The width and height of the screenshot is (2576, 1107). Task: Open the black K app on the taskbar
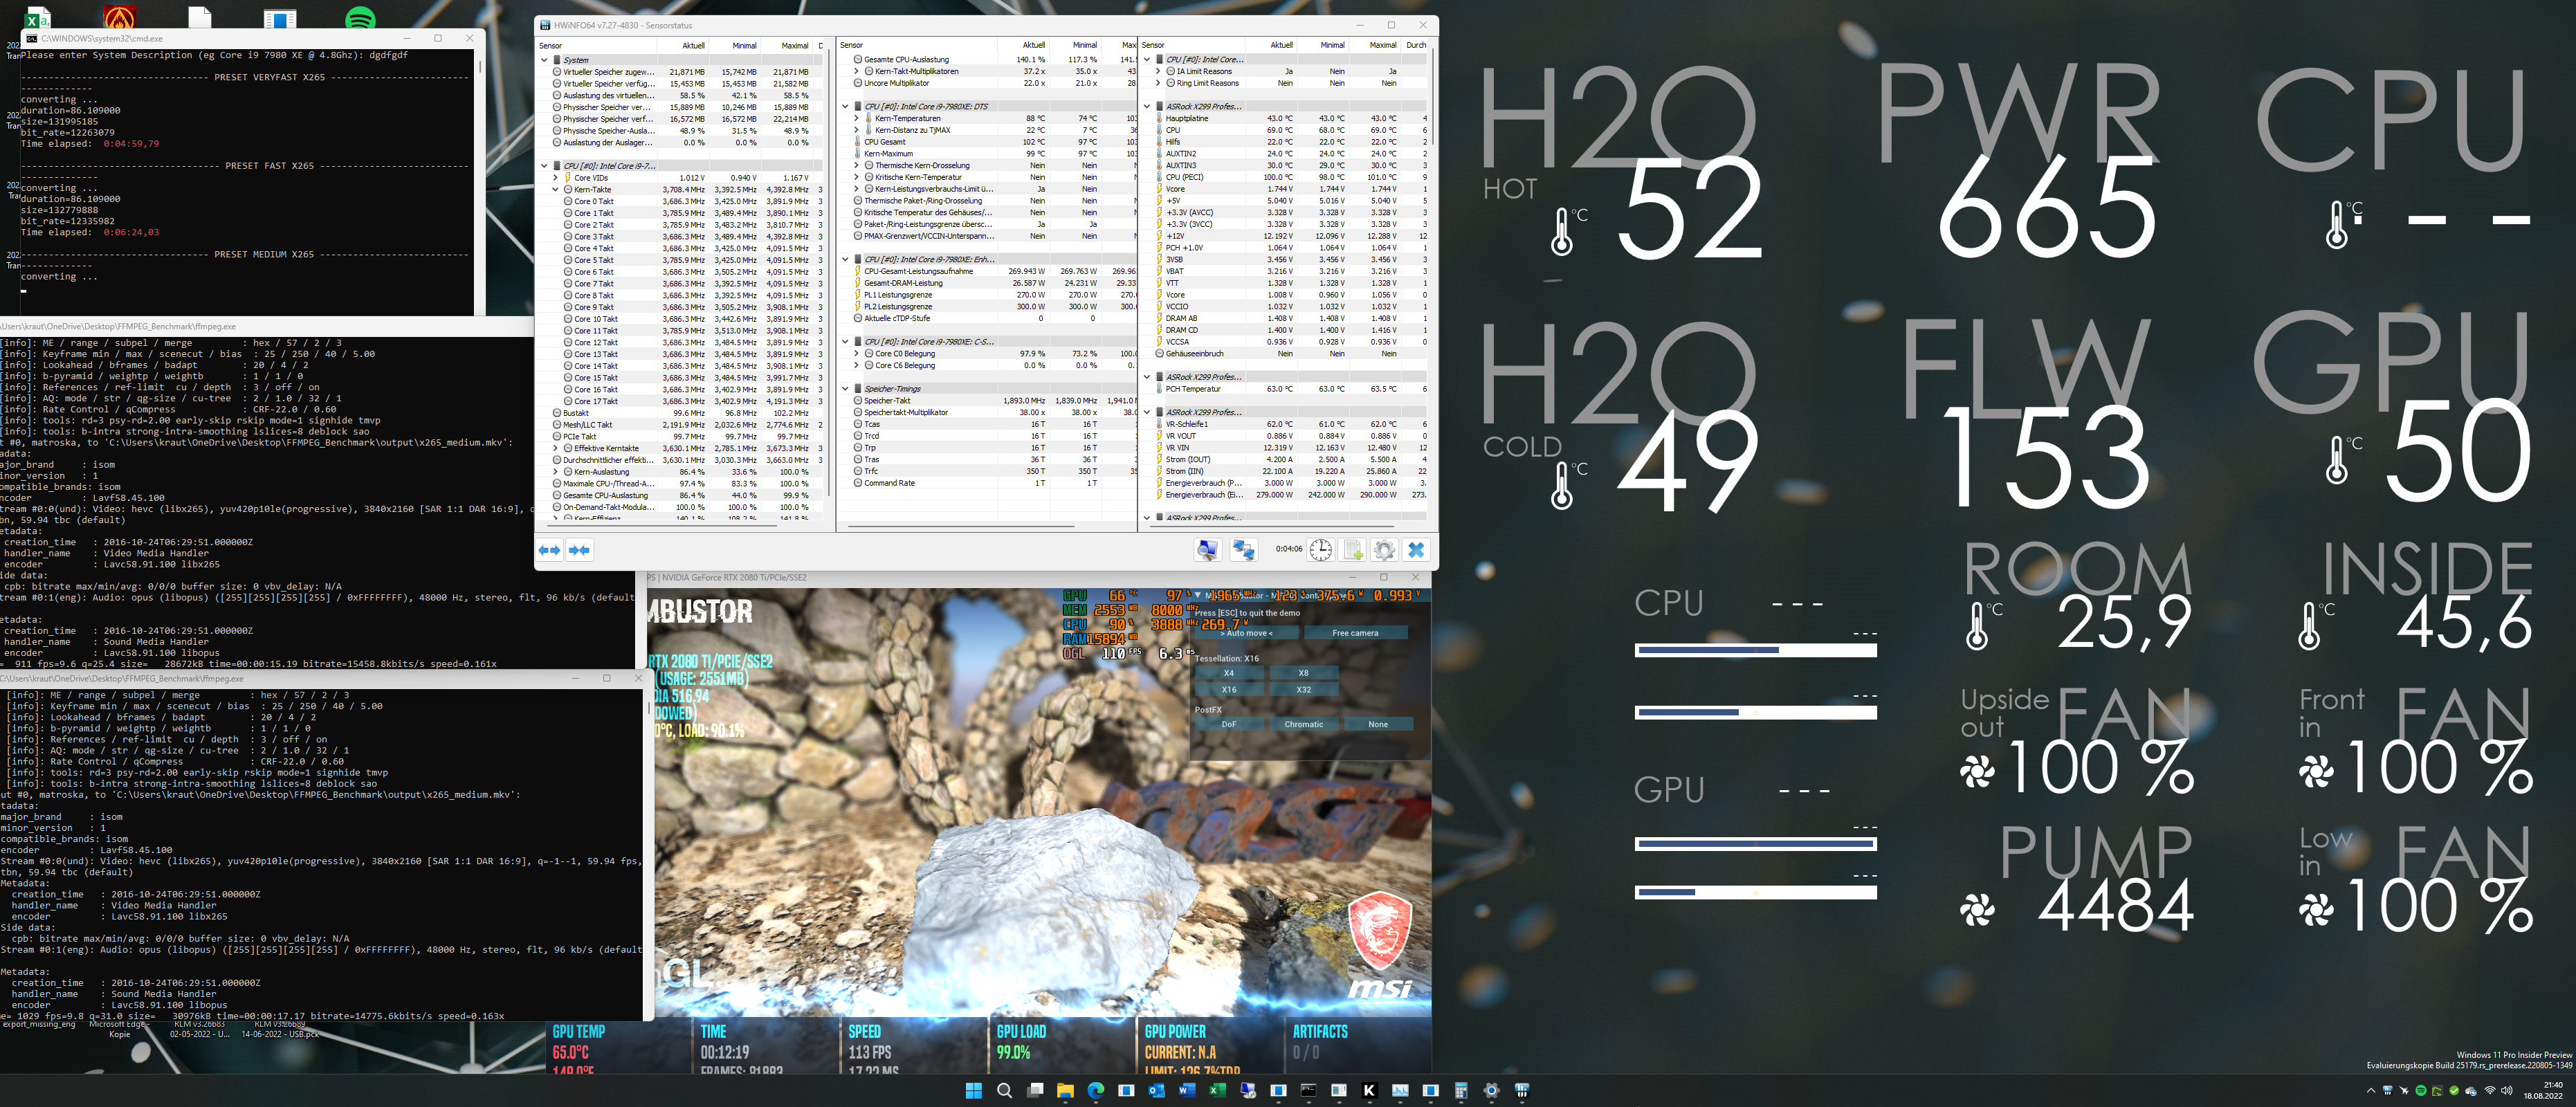tap(1369, 1090)
